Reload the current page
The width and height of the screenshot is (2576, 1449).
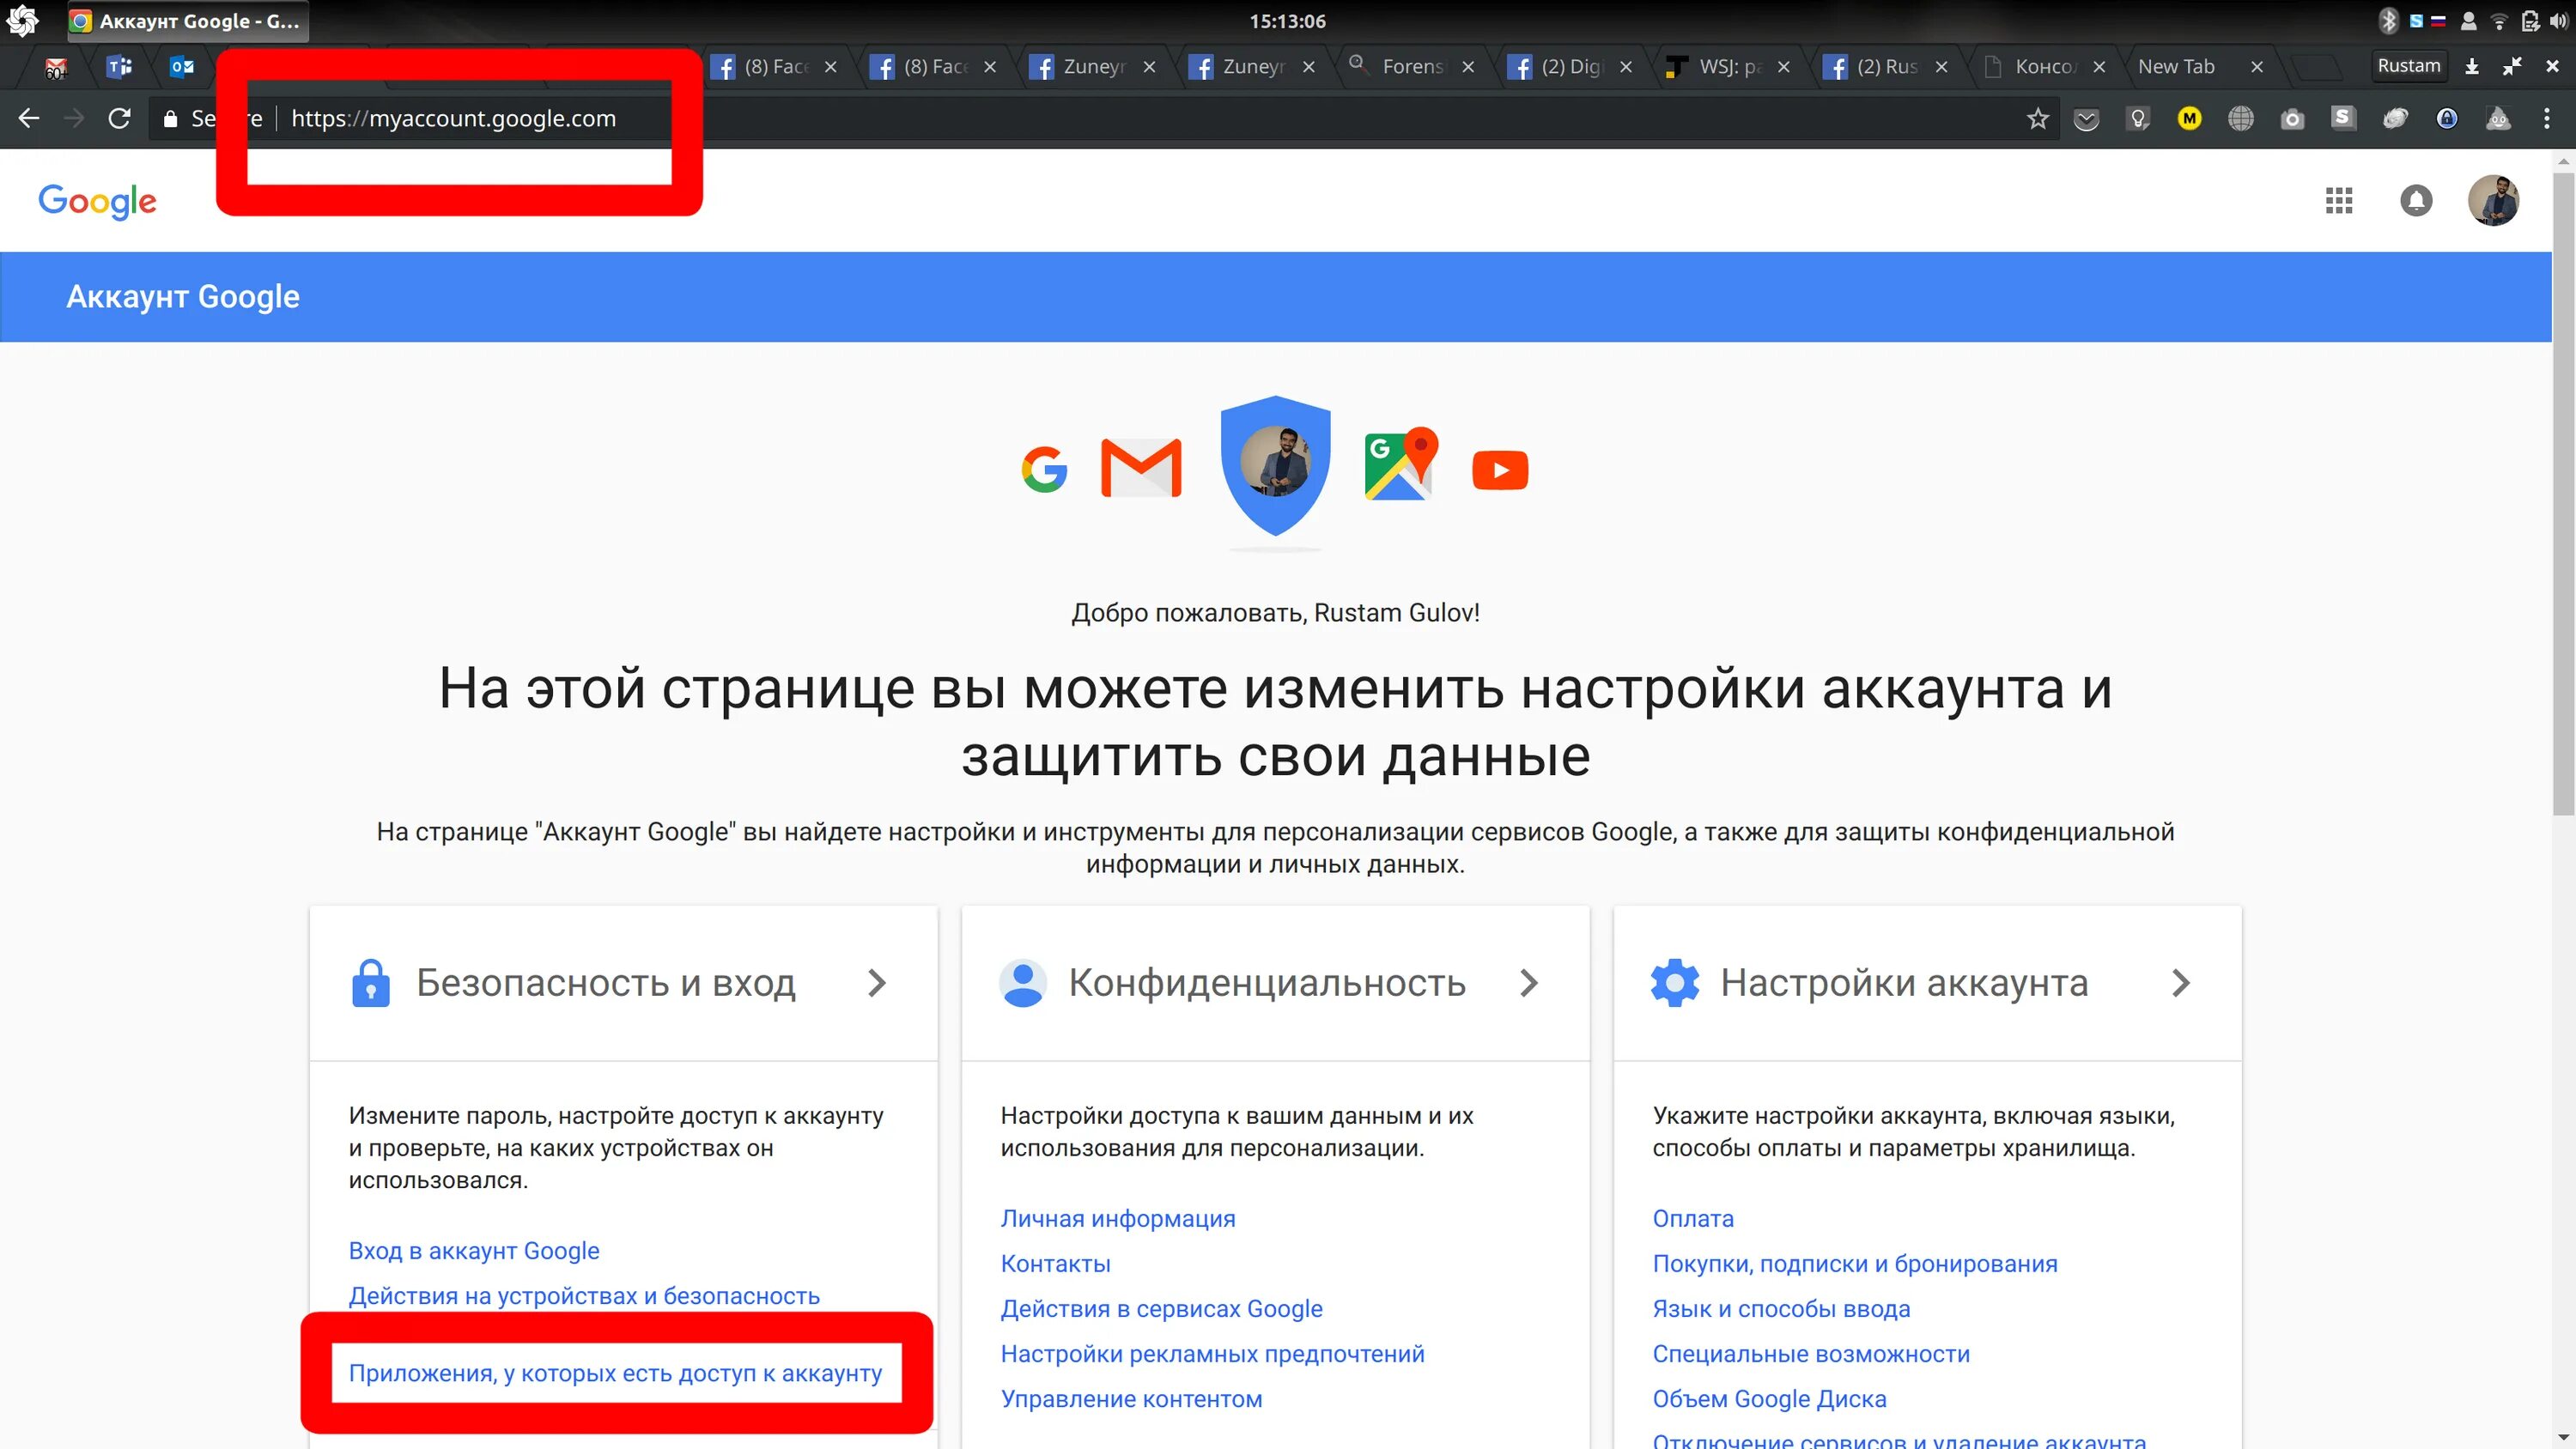coord(119,118)
